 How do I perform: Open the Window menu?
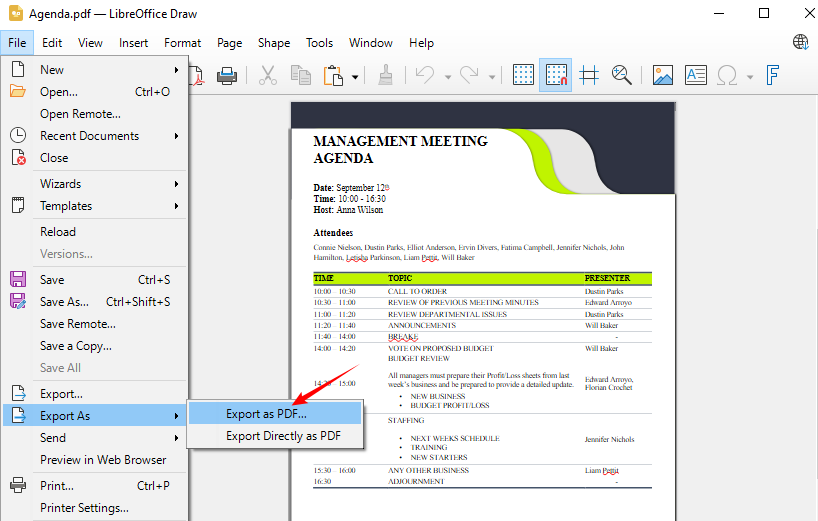pyautogui.click(x=371, y=43)
